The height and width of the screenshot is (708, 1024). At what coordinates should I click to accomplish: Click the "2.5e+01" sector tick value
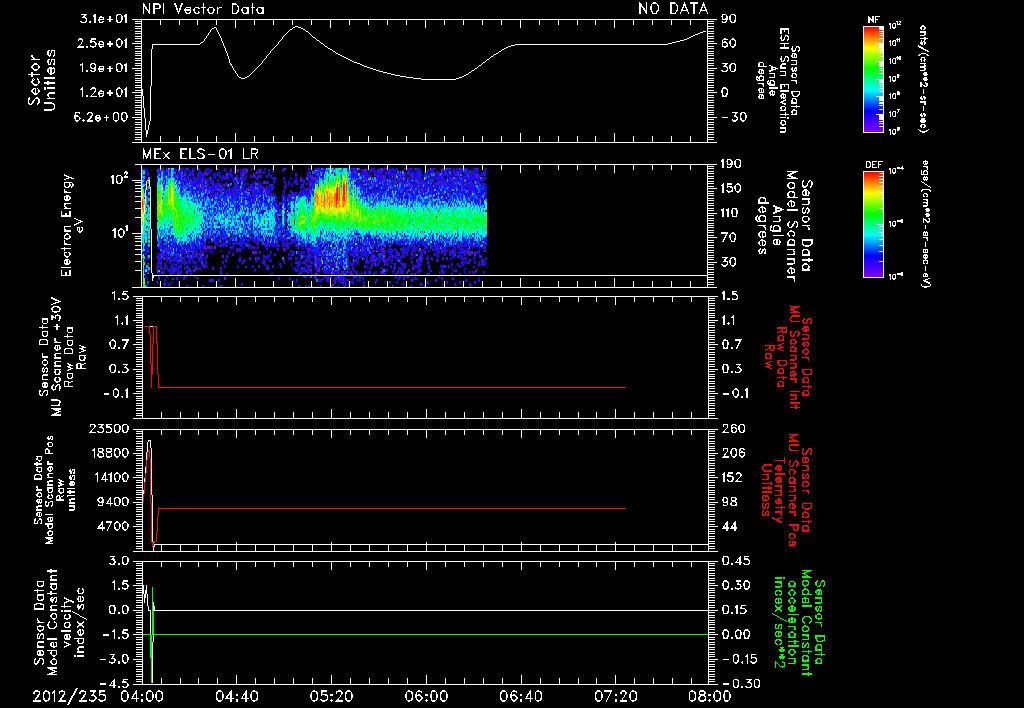104,44
